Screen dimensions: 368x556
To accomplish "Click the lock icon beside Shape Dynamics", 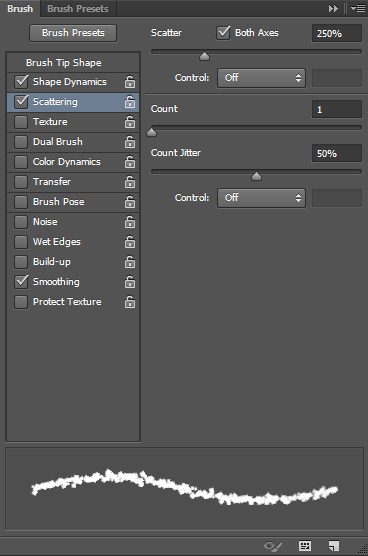I will [x=130, y=82].
